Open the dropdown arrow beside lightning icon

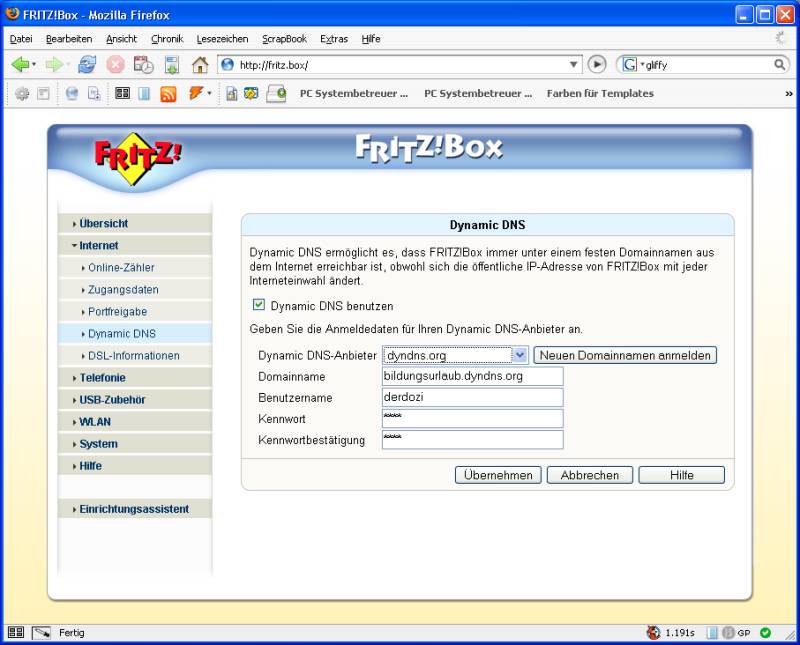[209, 93]
